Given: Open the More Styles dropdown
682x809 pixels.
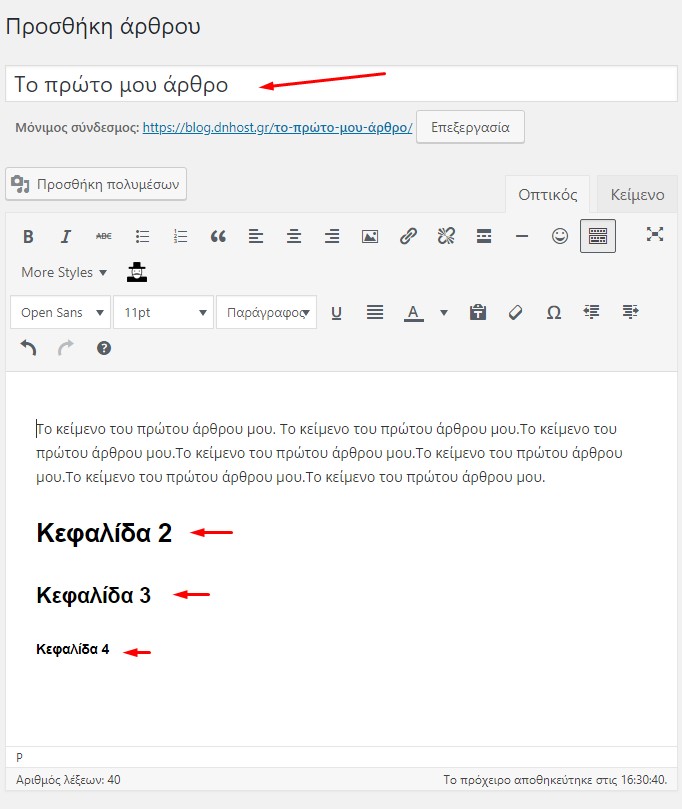Looking at the screenshot, I should pos(64,272).
